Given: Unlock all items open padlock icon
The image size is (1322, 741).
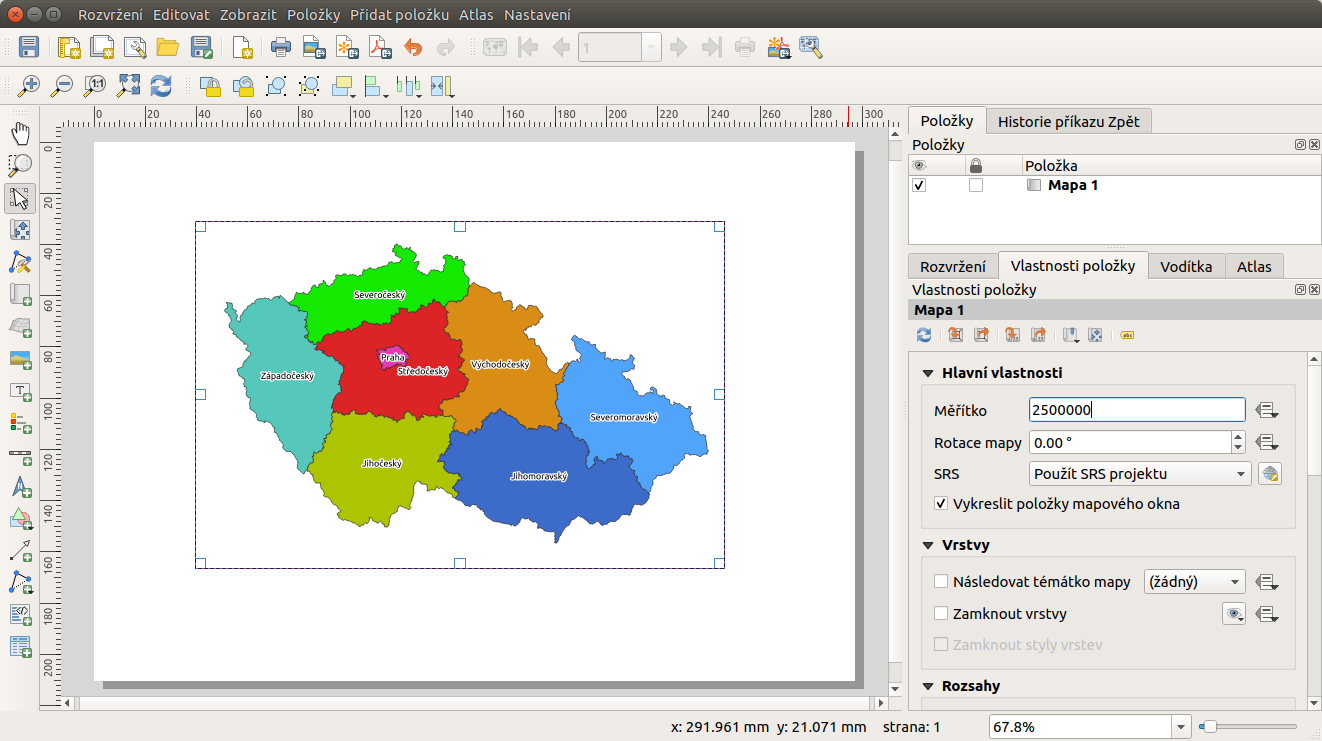Looking at the screenshot, I should (x=243, y=86).
